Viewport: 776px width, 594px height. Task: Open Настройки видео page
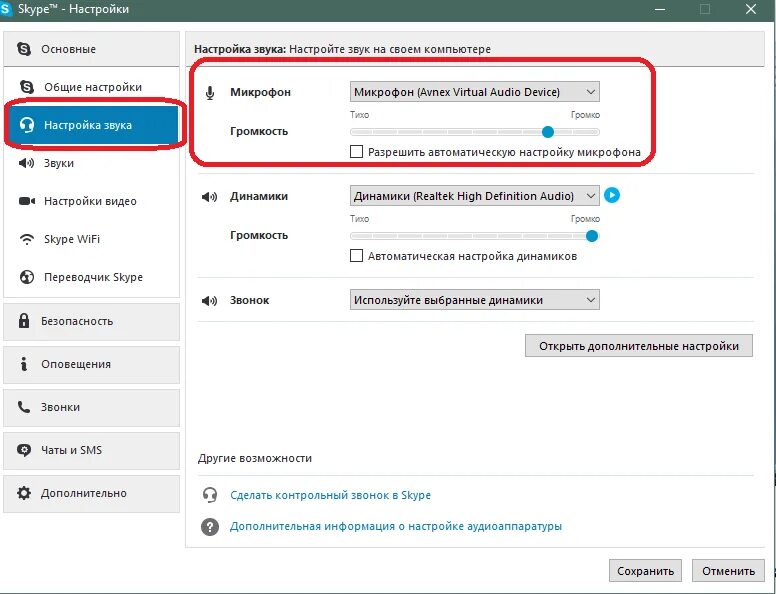(92, 201)
